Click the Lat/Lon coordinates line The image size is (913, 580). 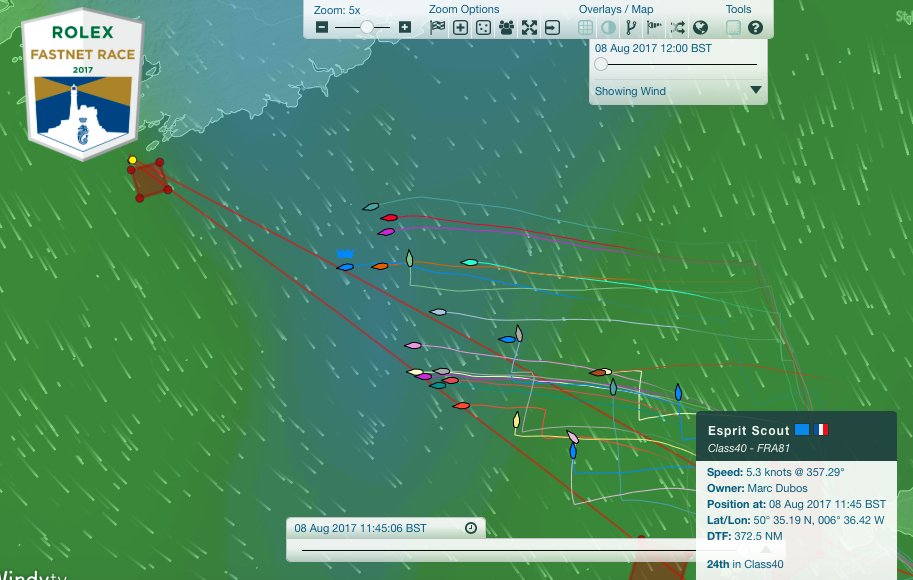click(x=795, y=520)
